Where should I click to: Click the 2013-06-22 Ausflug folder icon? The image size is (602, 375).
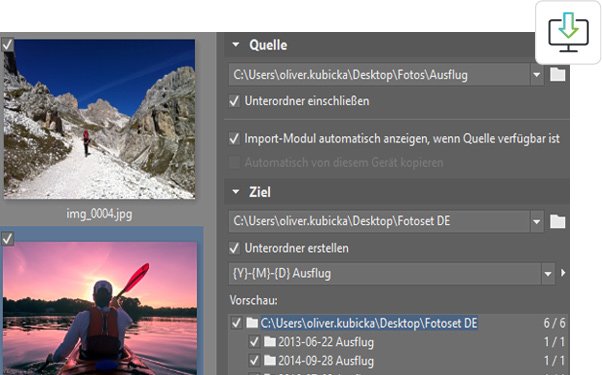tap(270, 341)
